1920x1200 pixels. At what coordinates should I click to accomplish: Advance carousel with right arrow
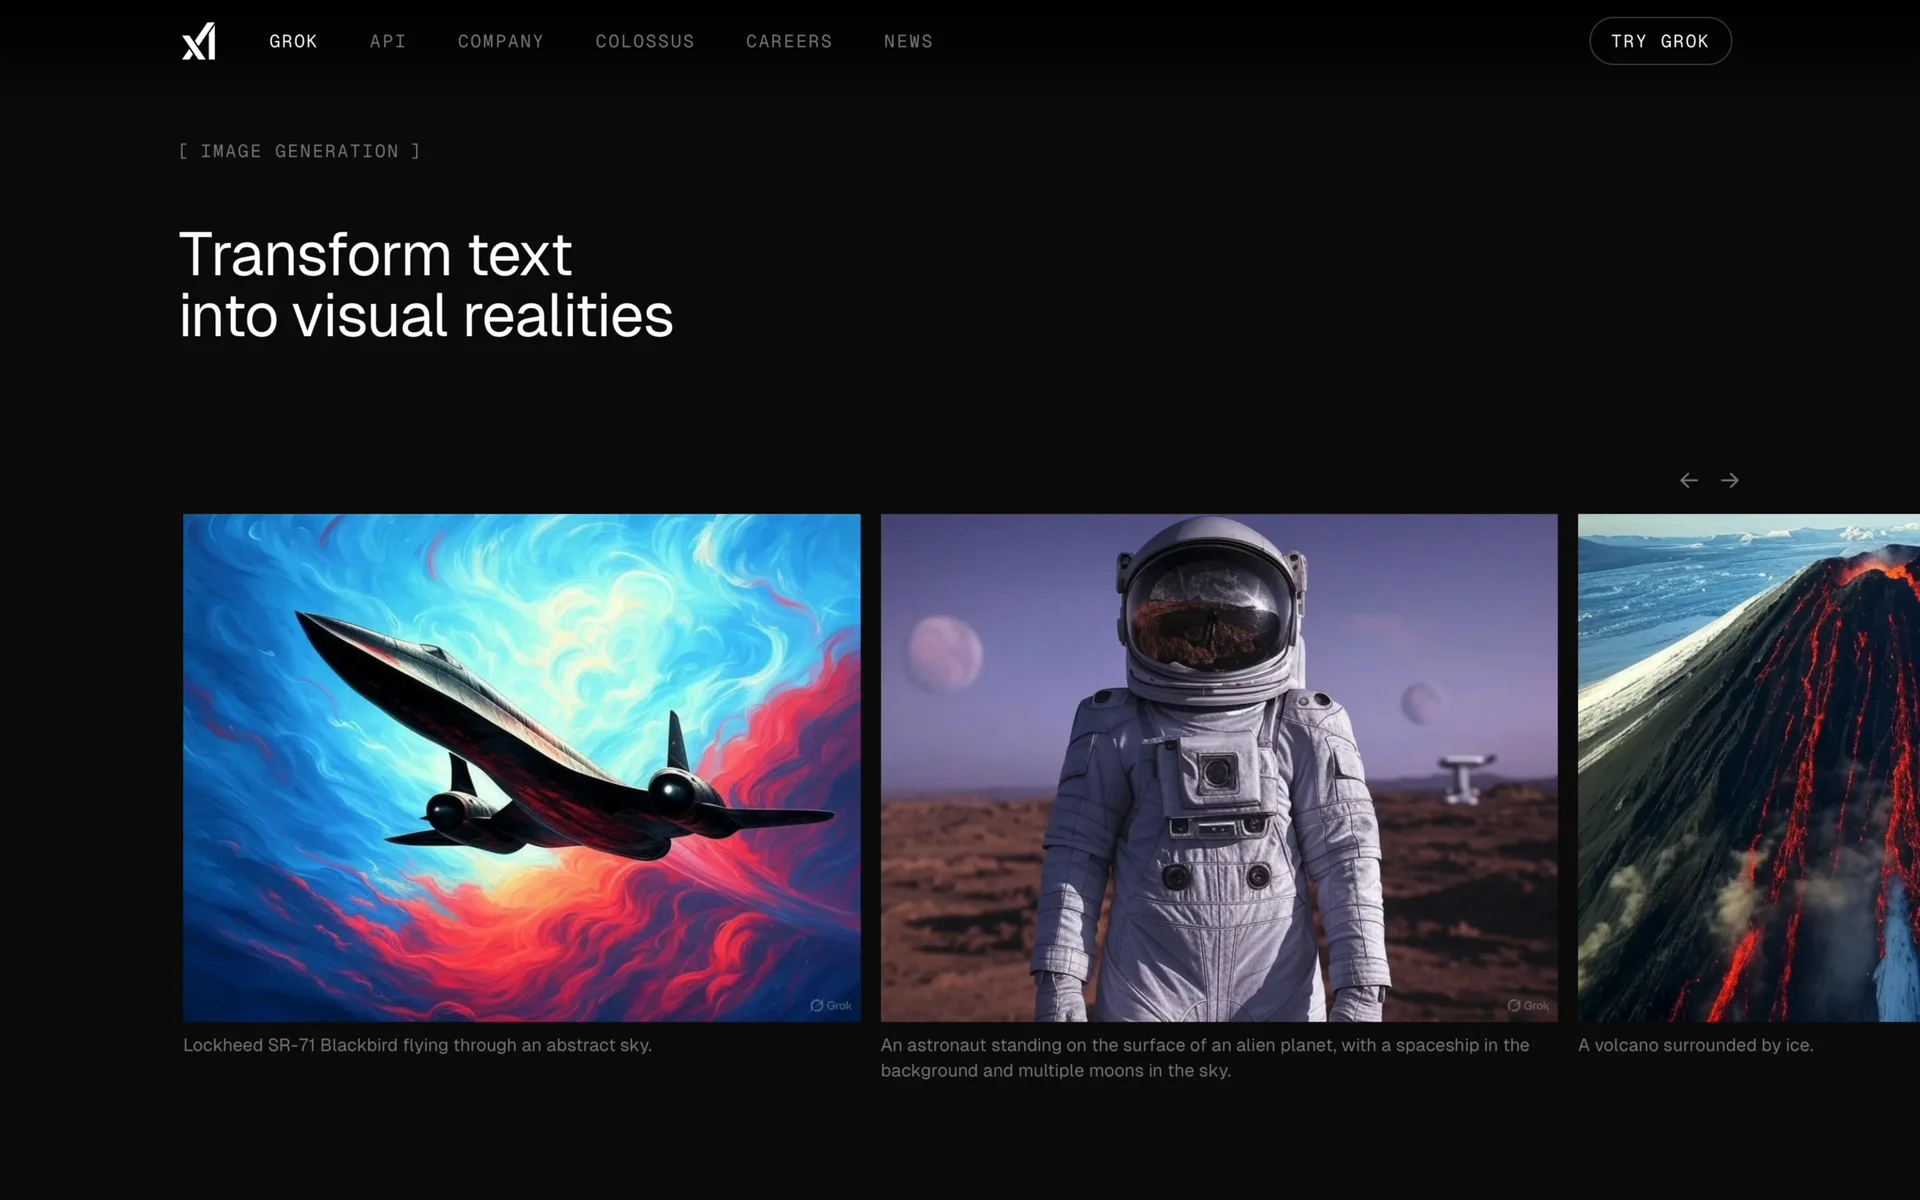coord(1730,481)
